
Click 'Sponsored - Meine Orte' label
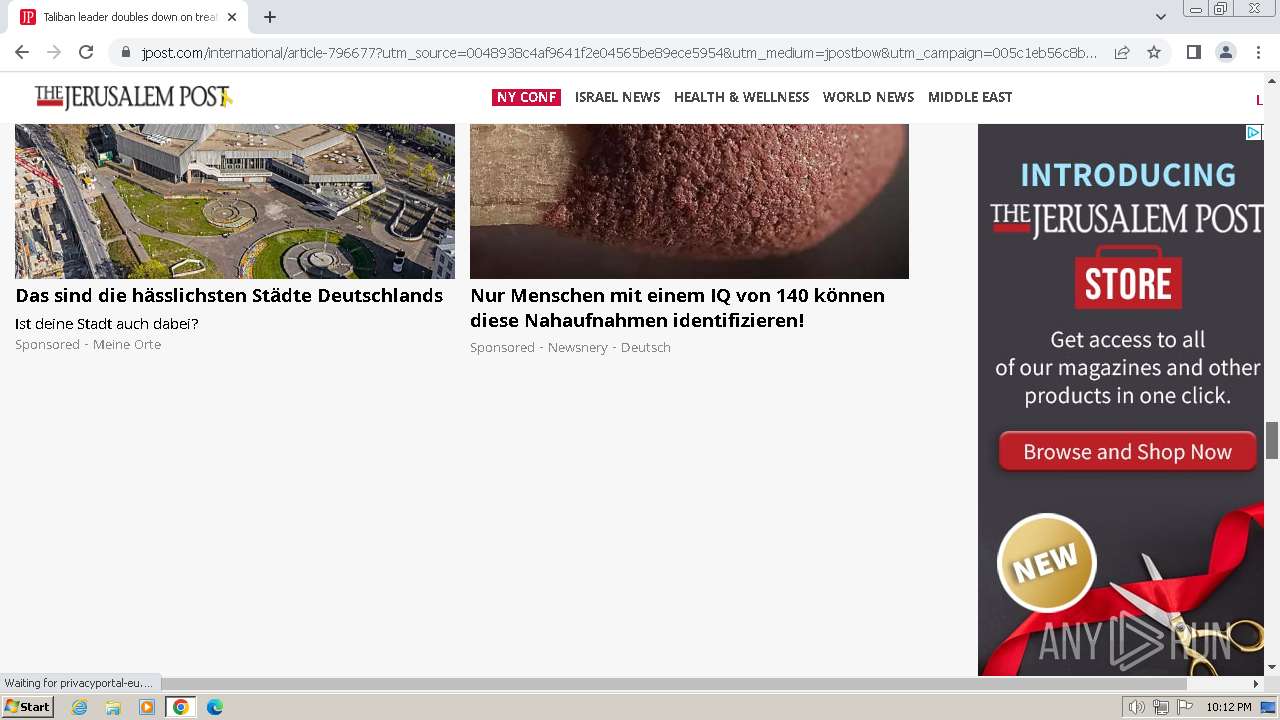[x=88, y=344]
